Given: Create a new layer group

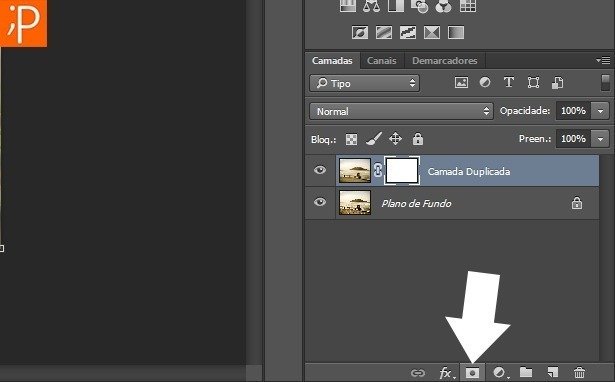Looking at the screenshot, I should [x=526, y=372].
